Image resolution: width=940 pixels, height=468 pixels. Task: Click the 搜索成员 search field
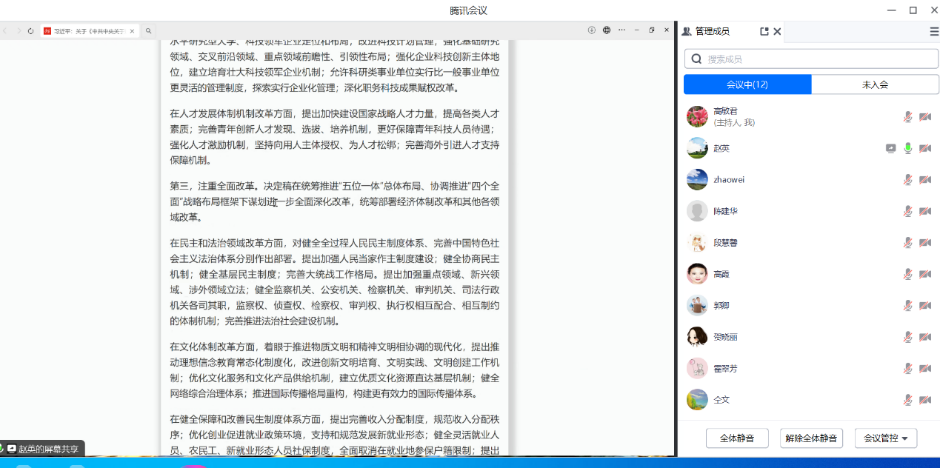[x=811, y=59]
